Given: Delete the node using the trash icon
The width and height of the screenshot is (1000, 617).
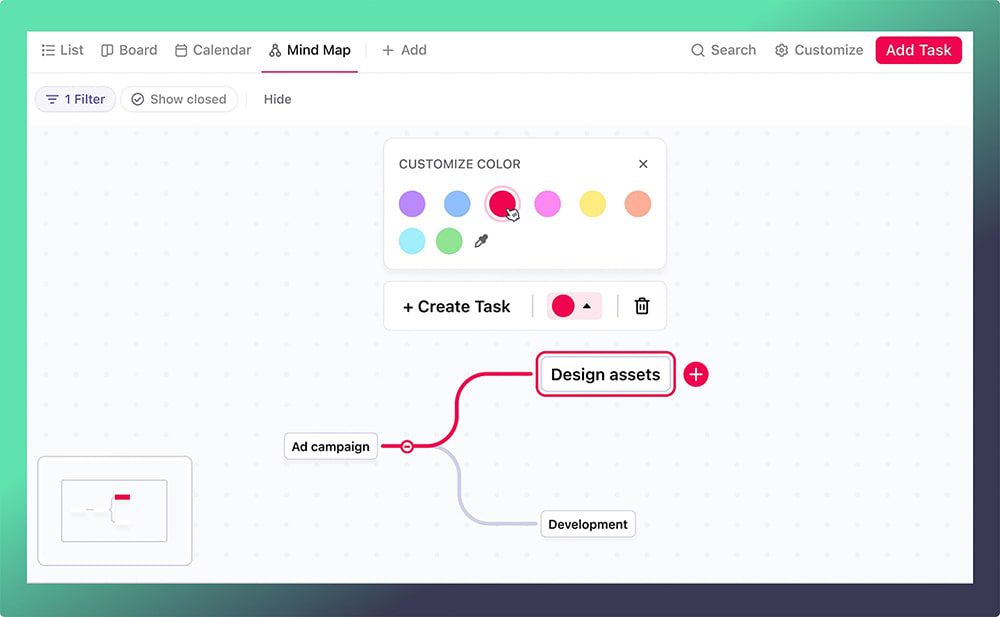Looking at the screenshot, I should coord(642,306).
